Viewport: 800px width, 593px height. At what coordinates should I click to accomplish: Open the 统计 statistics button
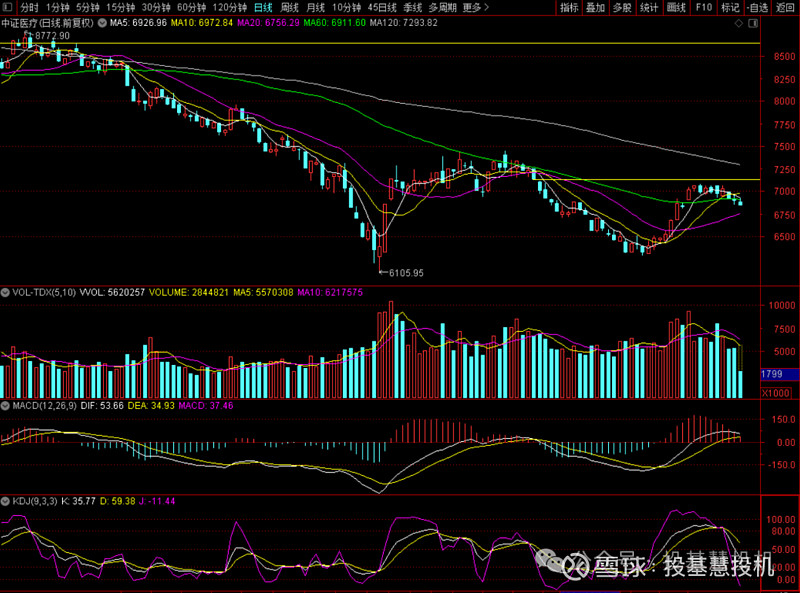point(649,8)
